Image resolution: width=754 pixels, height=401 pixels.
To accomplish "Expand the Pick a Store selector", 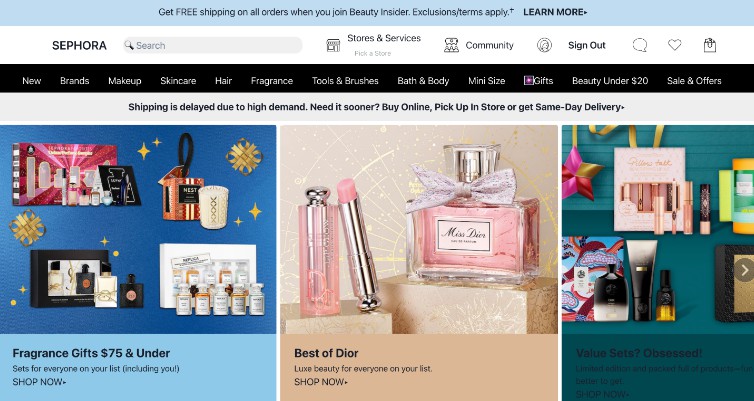I will tap(373, 53).
